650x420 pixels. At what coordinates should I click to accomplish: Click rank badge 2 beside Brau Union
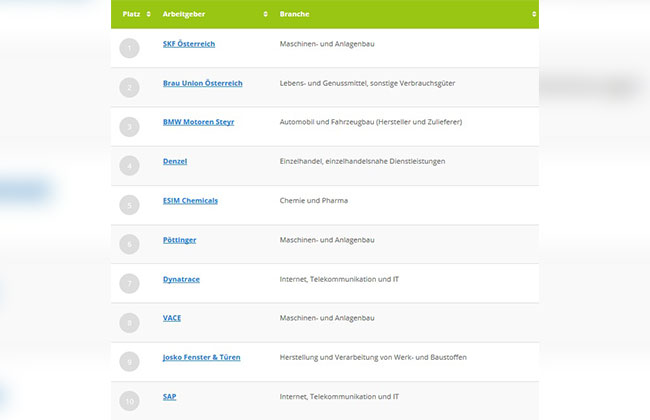129,87
